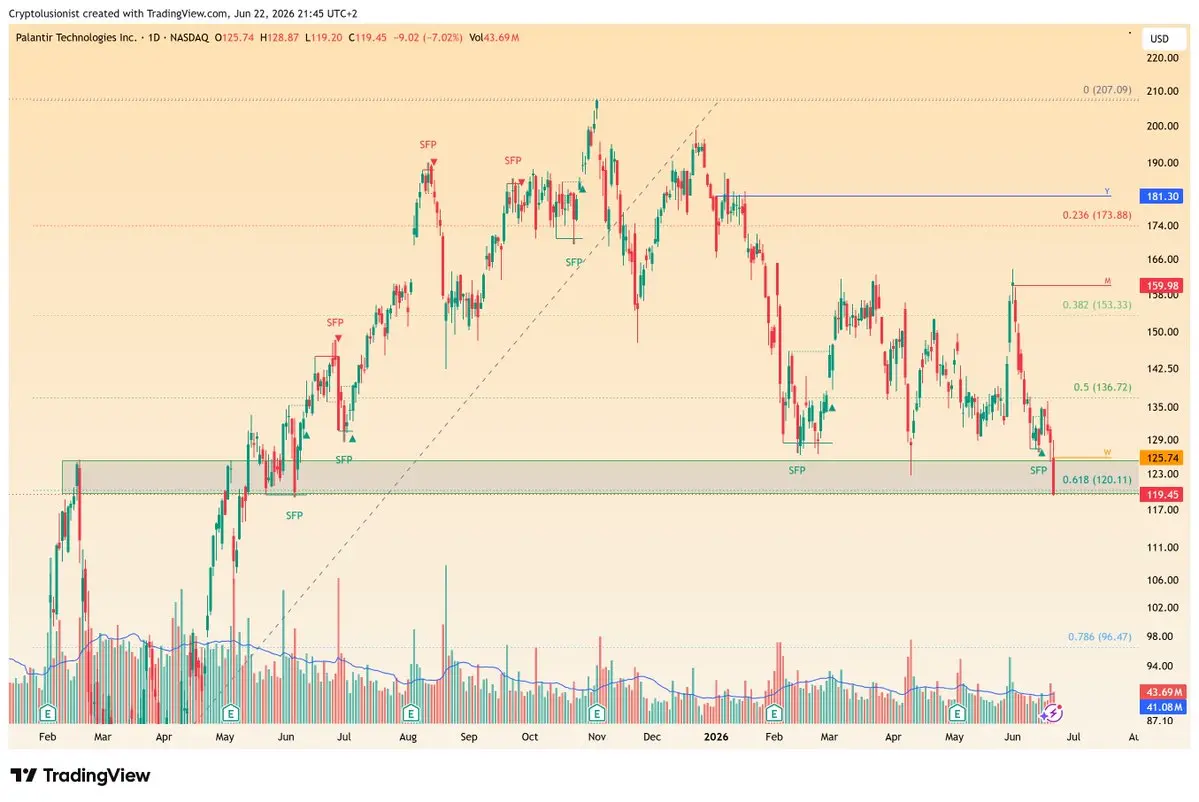Click the M marker on the red line

[1107, 281]
